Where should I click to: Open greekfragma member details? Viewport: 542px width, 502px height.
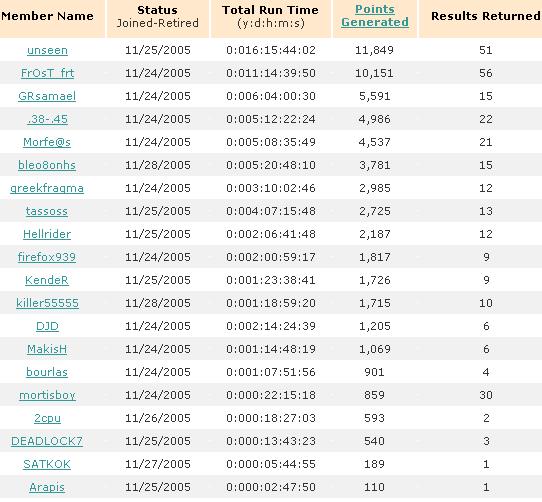coord(47,188)
